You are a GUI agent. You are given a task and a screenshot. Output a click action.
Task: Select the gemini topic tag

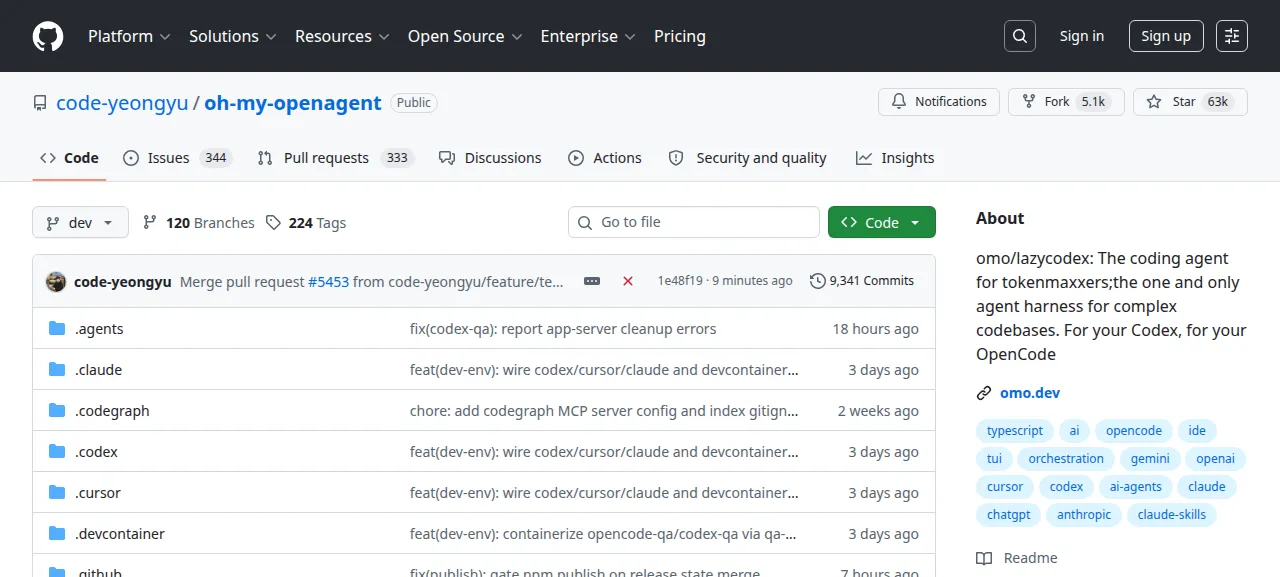pyautogui.click(x=1151, y=459)
